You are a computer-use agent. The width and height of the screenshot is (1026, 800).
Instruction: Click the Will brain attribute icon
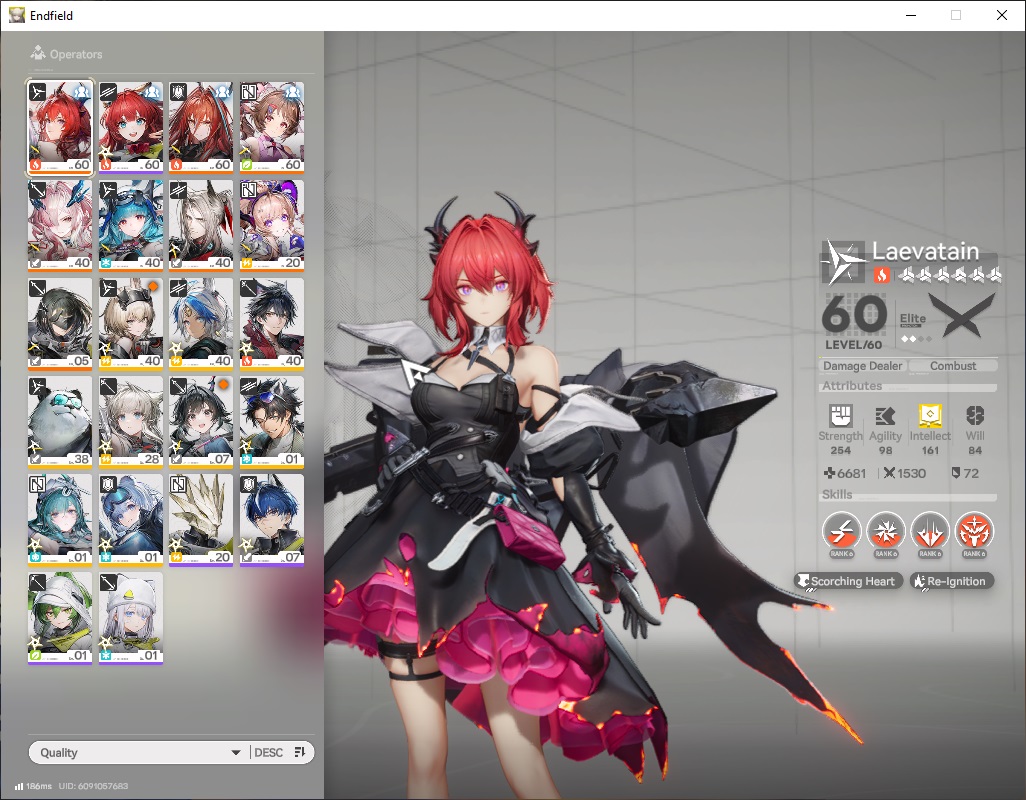pyautogui.click(x=975, y=415)
